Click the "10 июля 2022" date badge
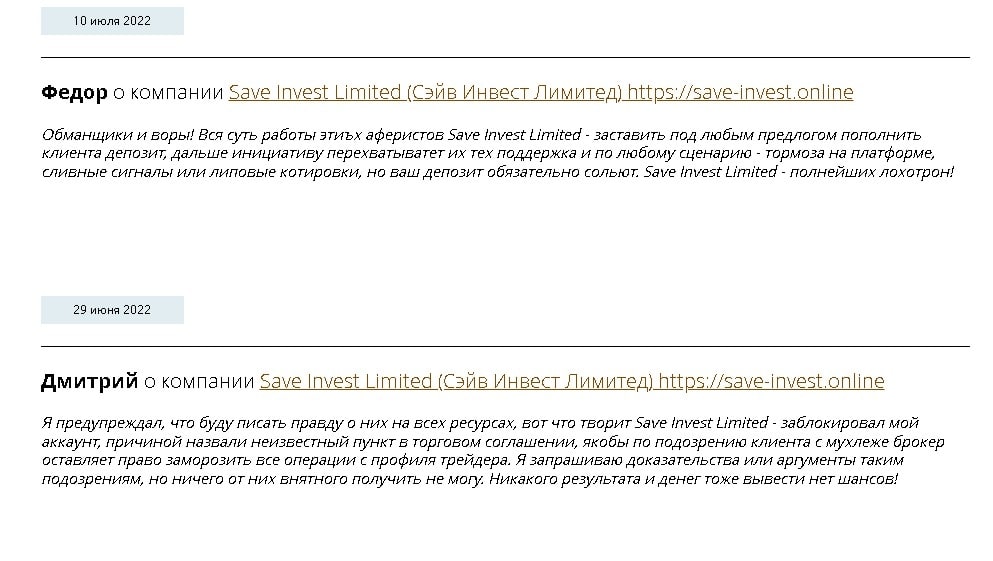 click(112, 21)
